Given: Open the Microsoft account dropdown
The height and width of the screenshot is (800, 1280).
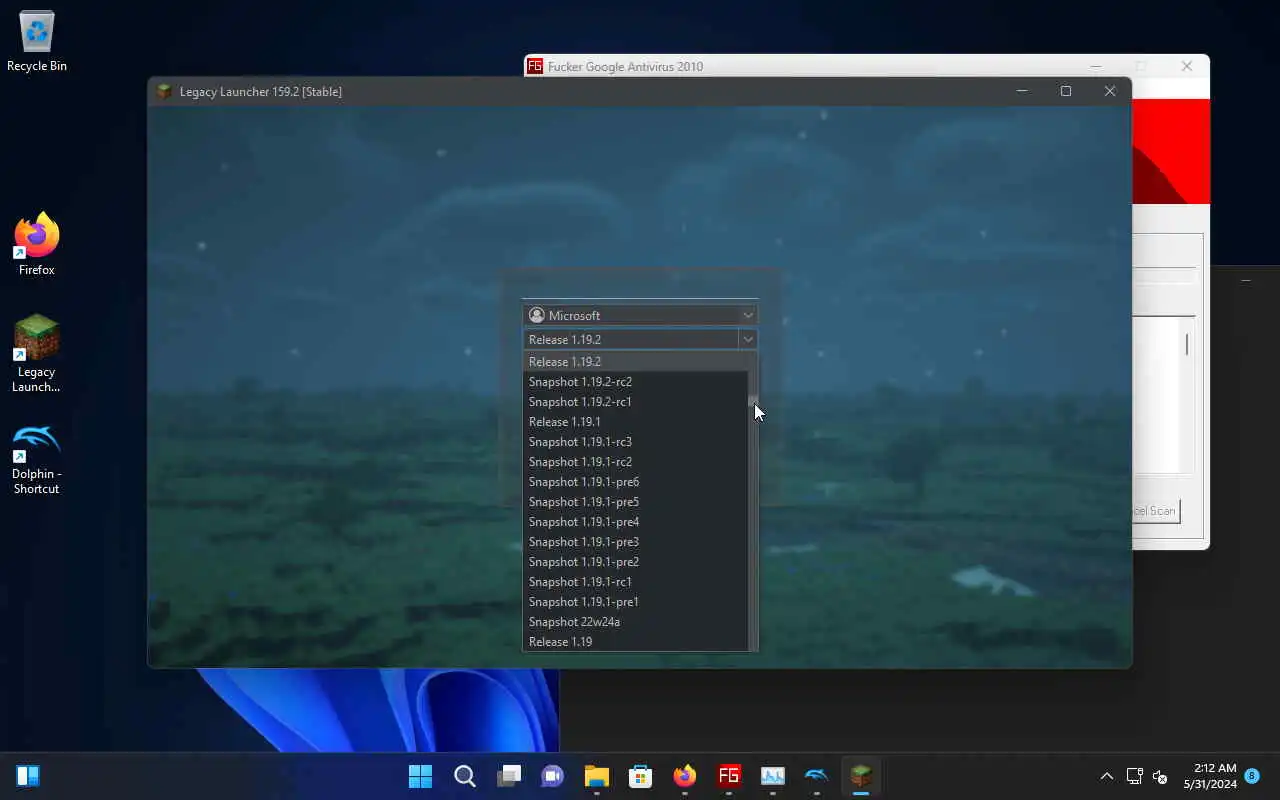Looking at the screenshot, I should click(x=640, y=315).
